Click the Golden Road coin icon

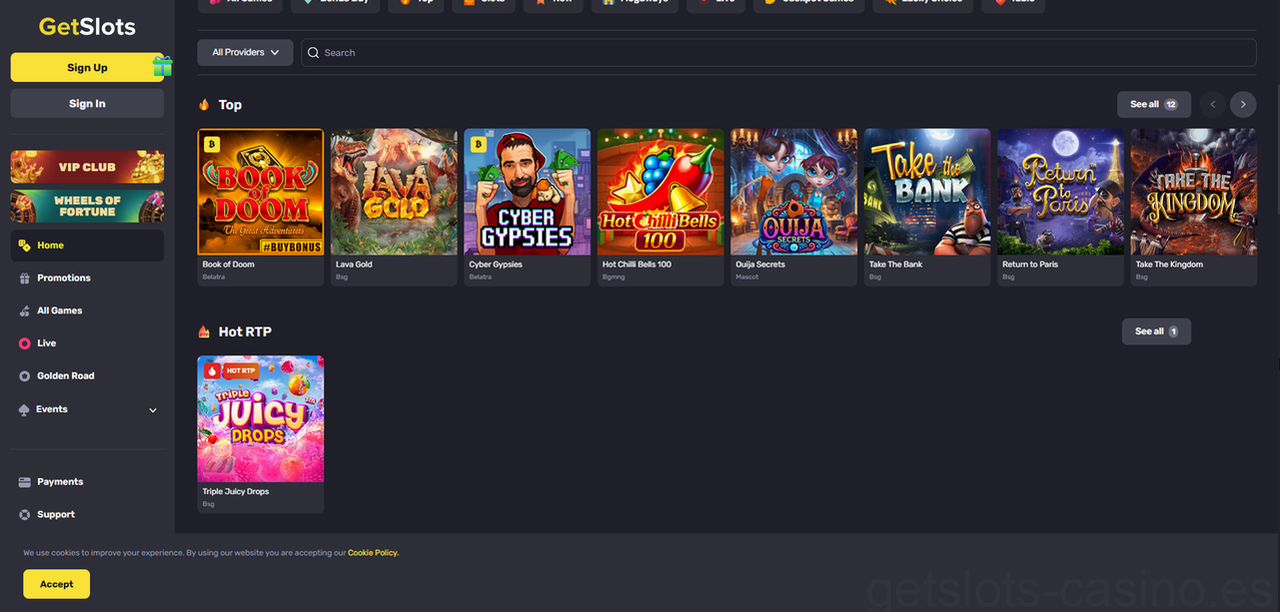tap(25, 376)
